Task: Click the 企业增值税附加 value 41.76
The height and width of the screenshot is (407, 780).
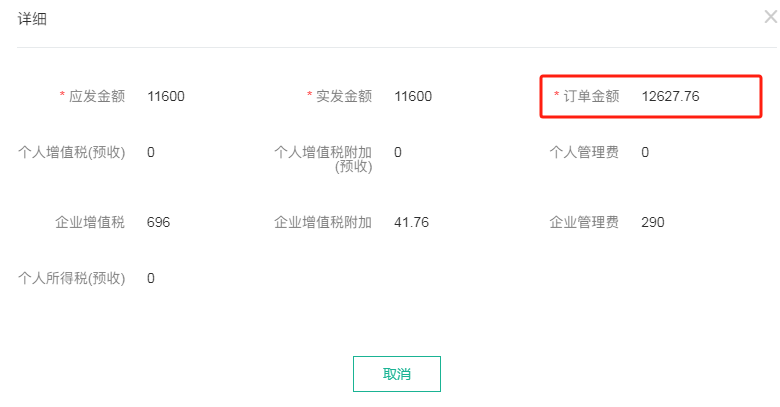Action: [411, 222]
